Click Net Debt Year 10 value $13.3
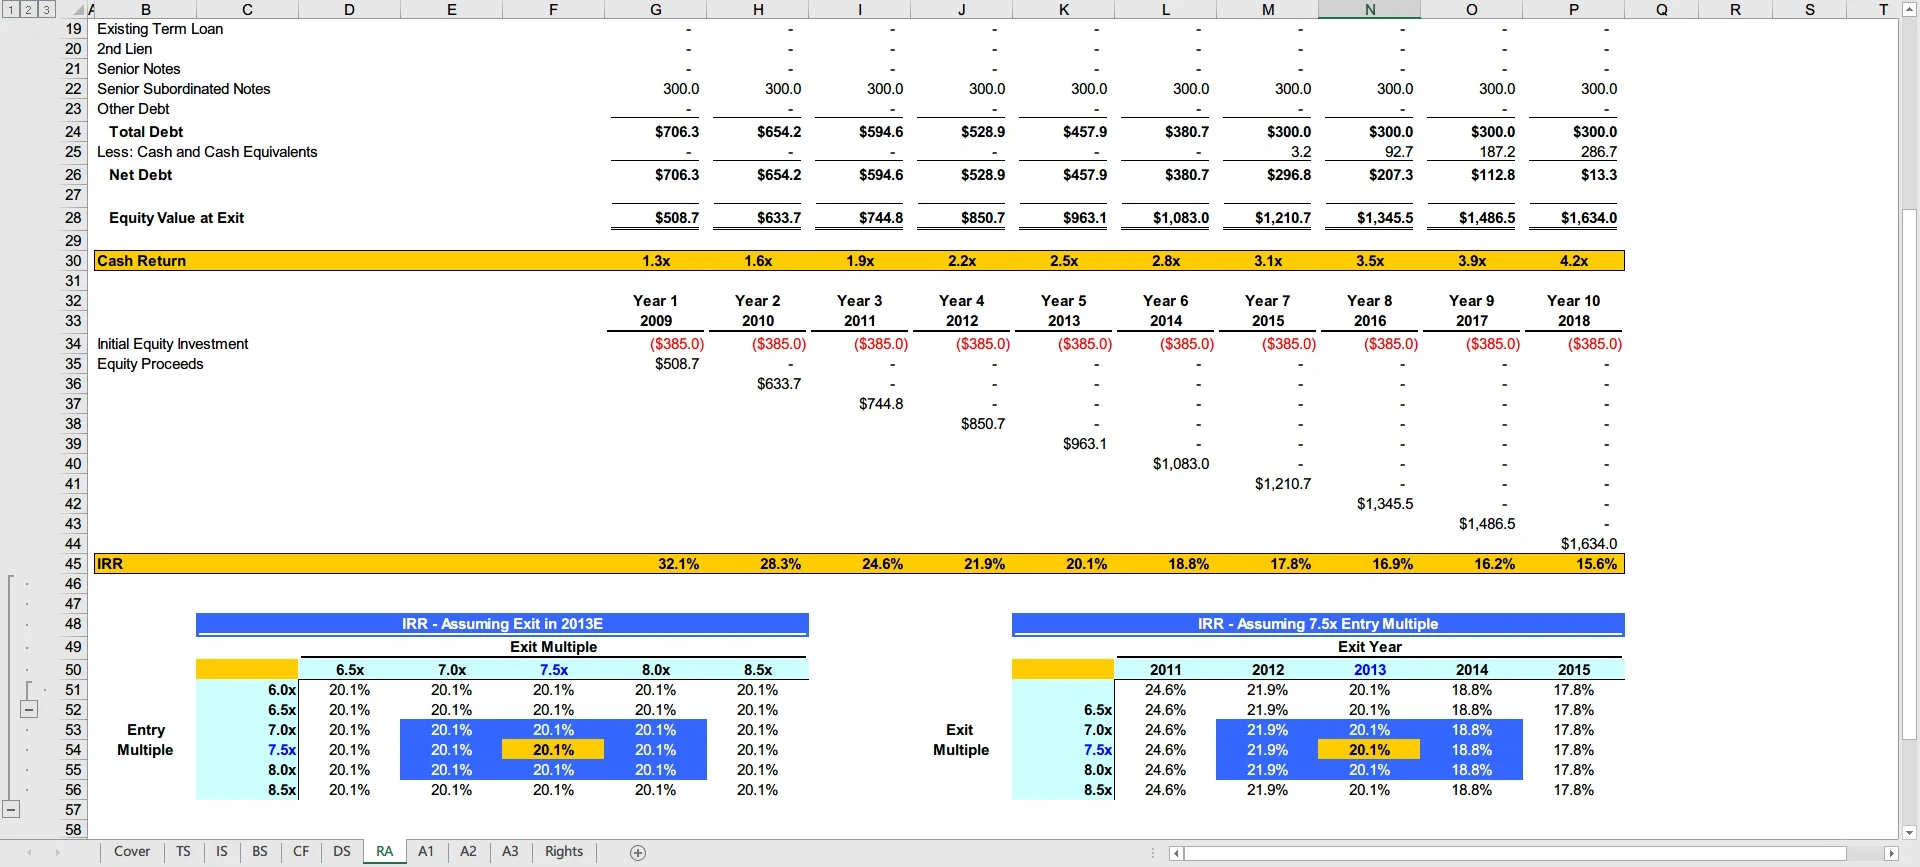Viewport: 1920px width, 867px height. [1598, 175]
